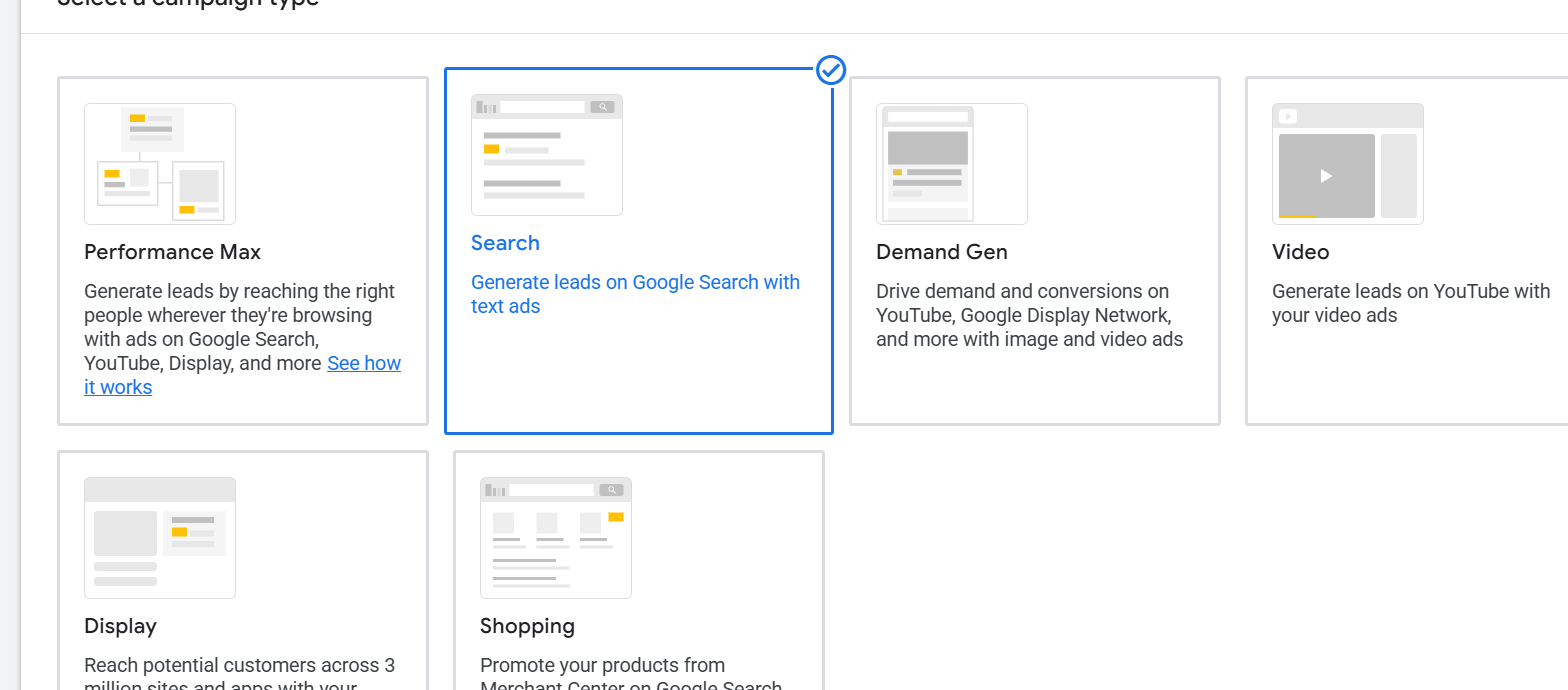This screenshot has height=690, width=1568.
Task: Click the Search campaign title
Action: pos(505,243)
